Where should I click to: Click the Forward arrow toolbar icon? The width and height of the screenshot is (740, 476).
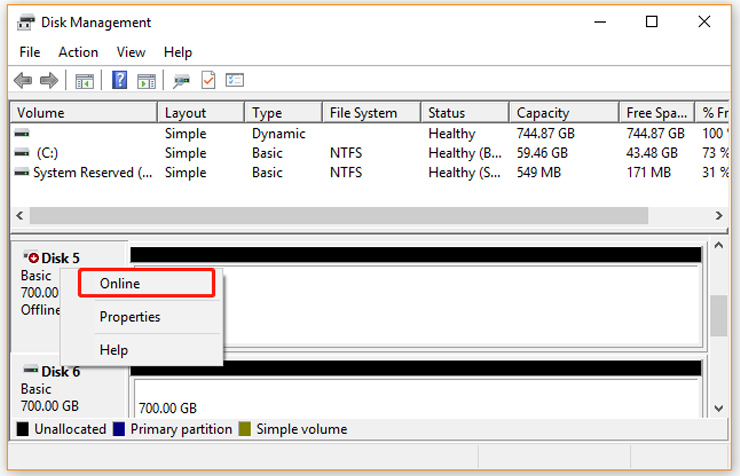coord(49,81)
